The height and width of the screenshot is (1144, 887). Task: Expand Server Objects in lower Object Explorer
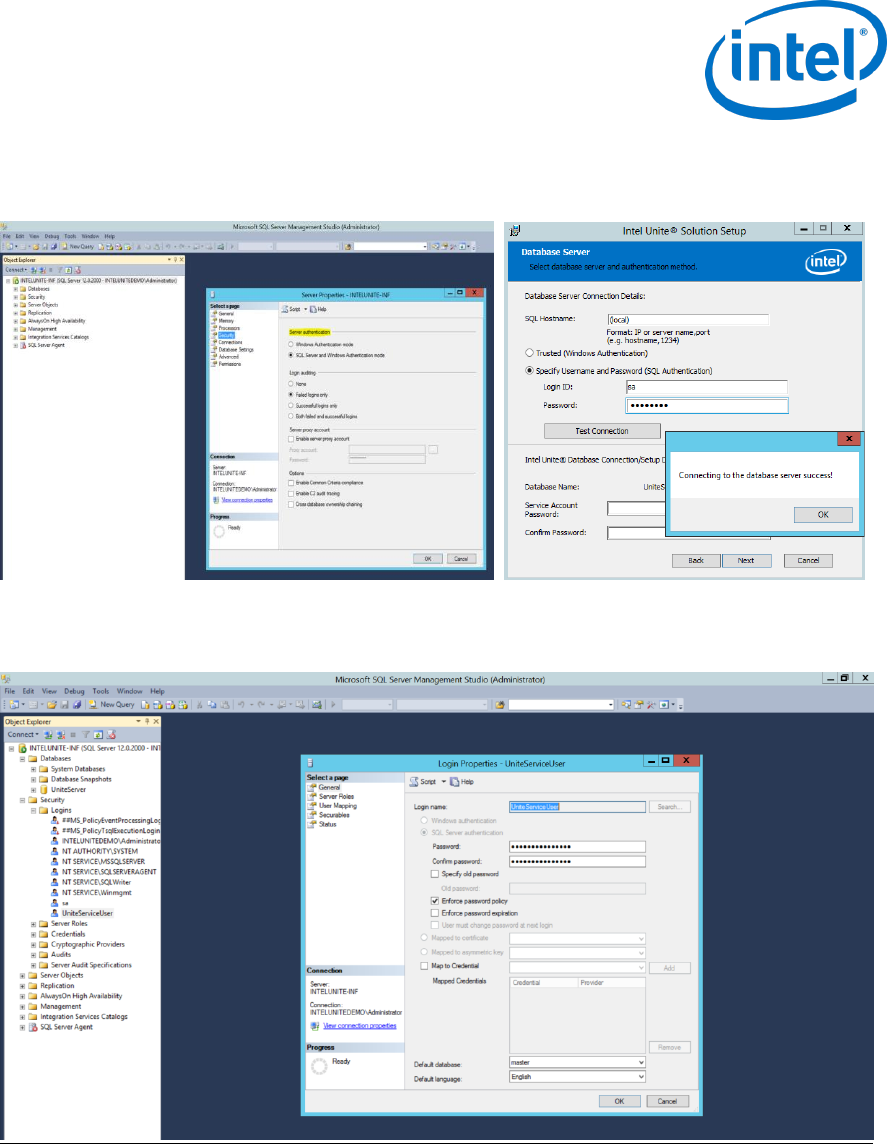[x=23, y=975]
